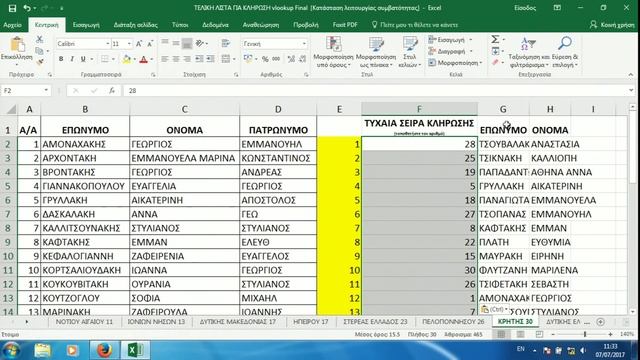Decrease font size with the small A

tap(150, 44)
